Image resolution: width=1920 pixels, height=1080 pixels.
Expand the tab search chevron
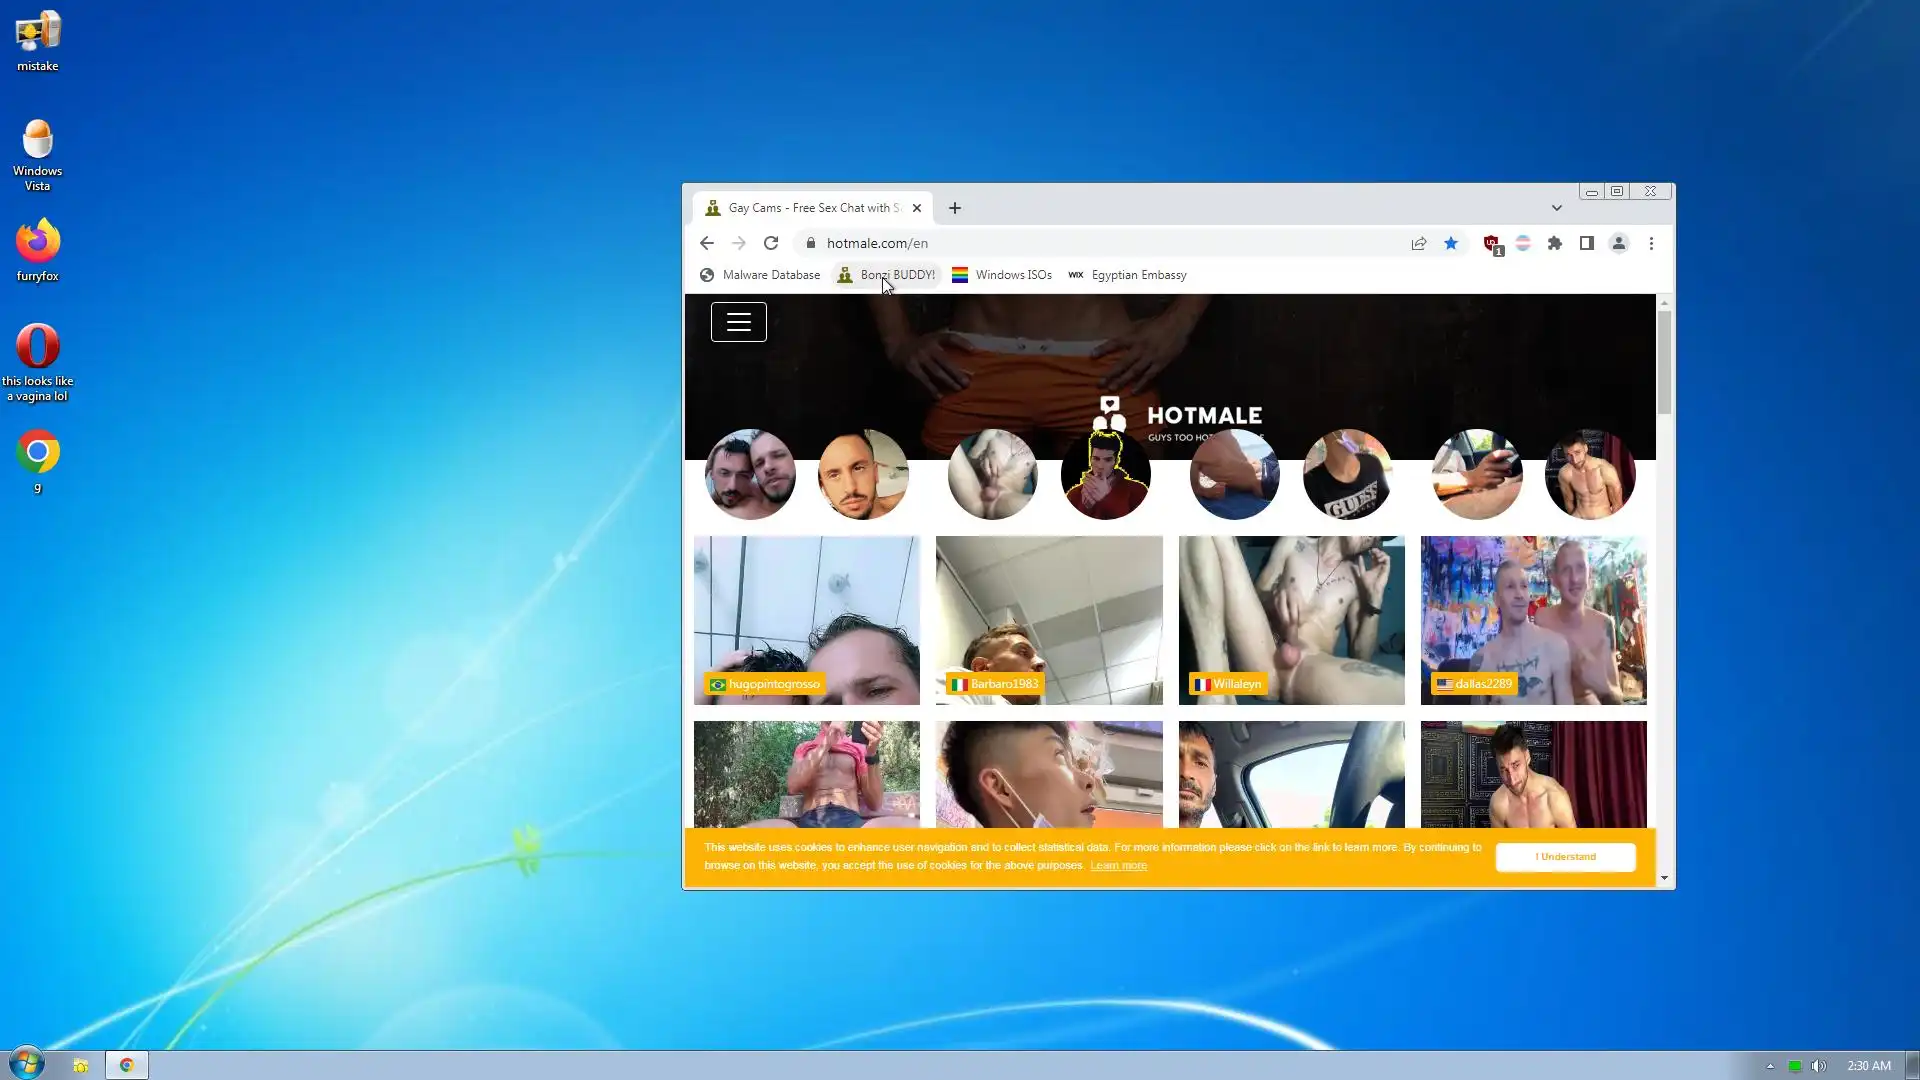tap(1557, 208)
